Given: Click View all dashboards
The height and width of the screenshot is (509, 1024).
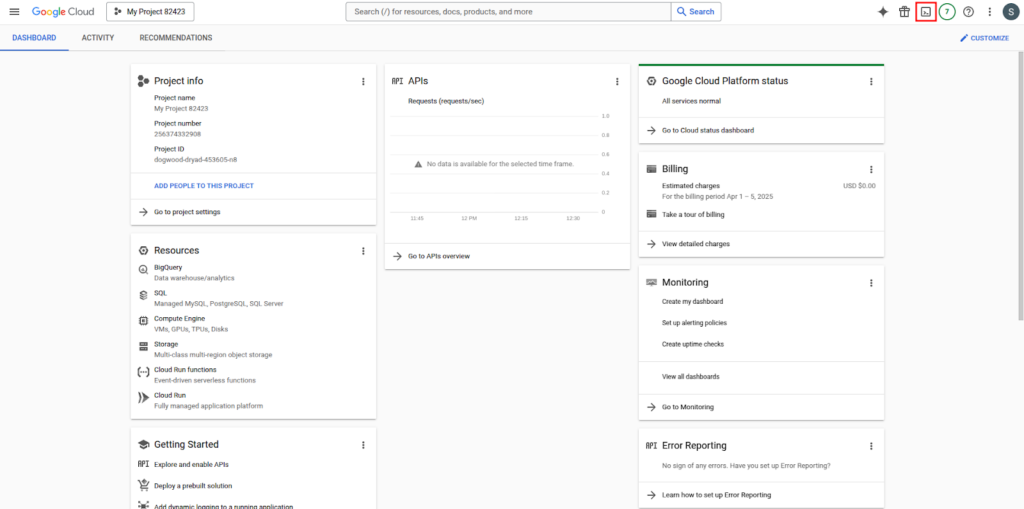Looking at the screenshot, I should [691, 377].
